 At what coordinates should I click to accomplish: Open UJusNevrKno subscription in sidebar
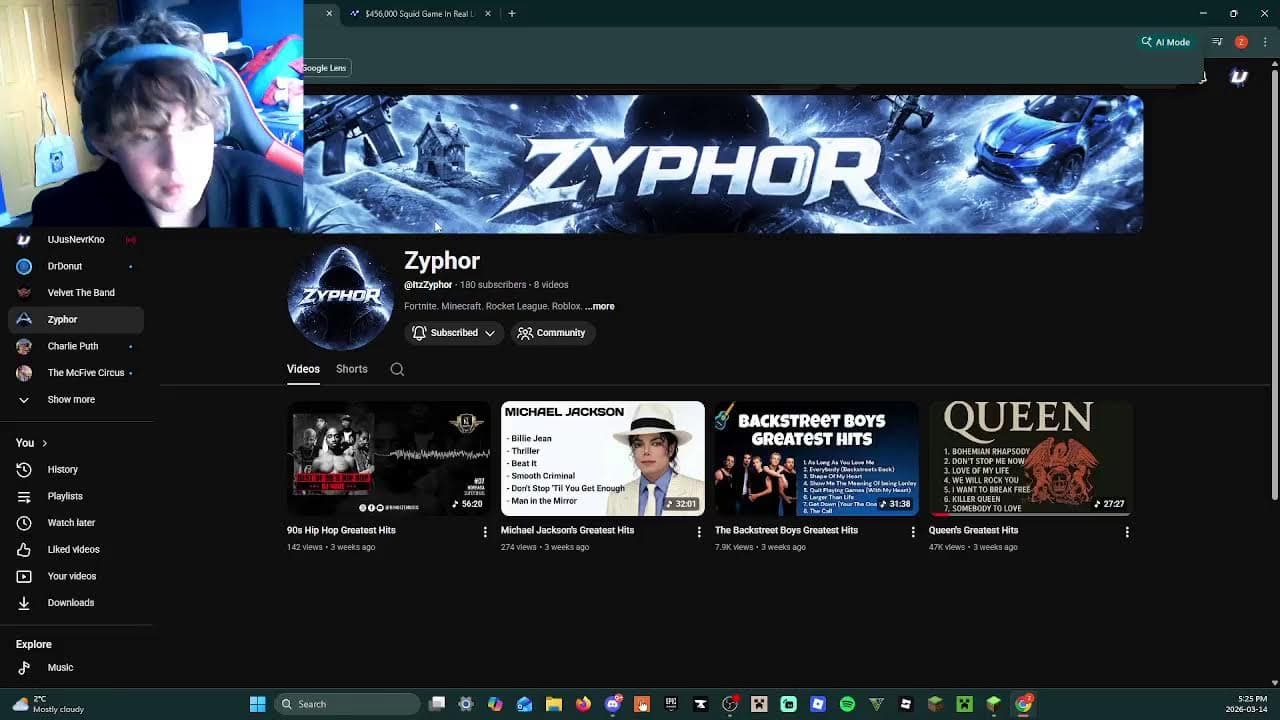tap(76, 240)
